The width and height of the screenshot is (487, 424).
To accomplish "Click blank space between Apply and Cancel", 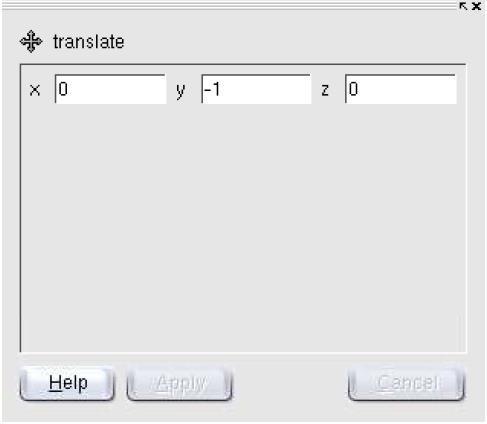I will 290,383.
